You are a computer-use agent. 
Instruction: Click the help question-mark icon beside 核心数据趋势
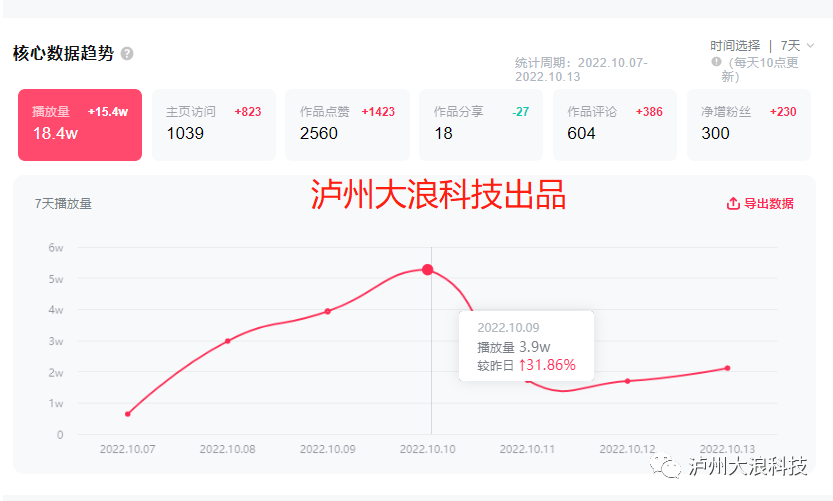[x=127, y=54]
